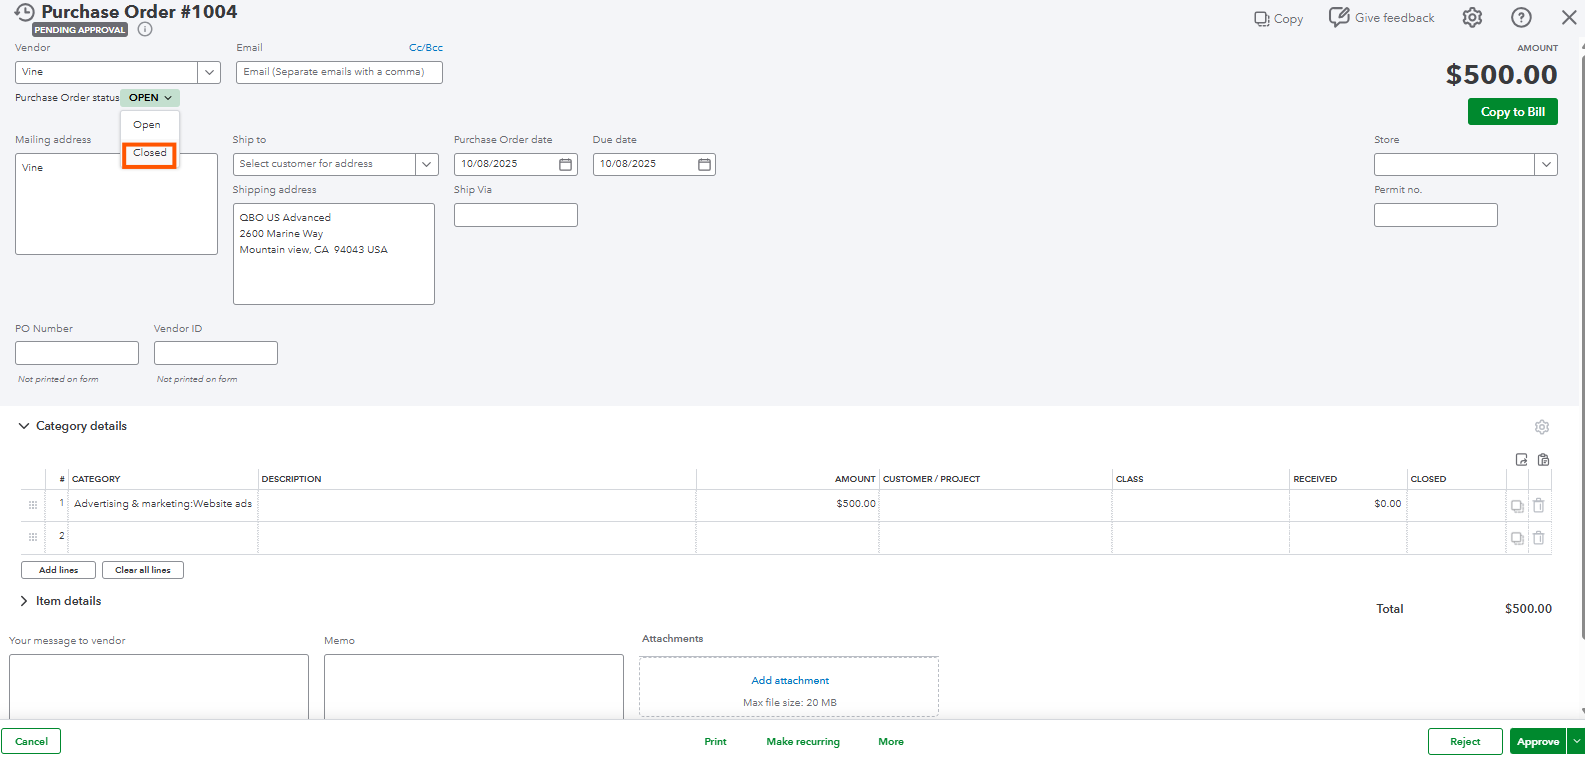This screenshot has height=758, width=1585.
Task: Select Open from the status menu
Action: coord(147,125)
